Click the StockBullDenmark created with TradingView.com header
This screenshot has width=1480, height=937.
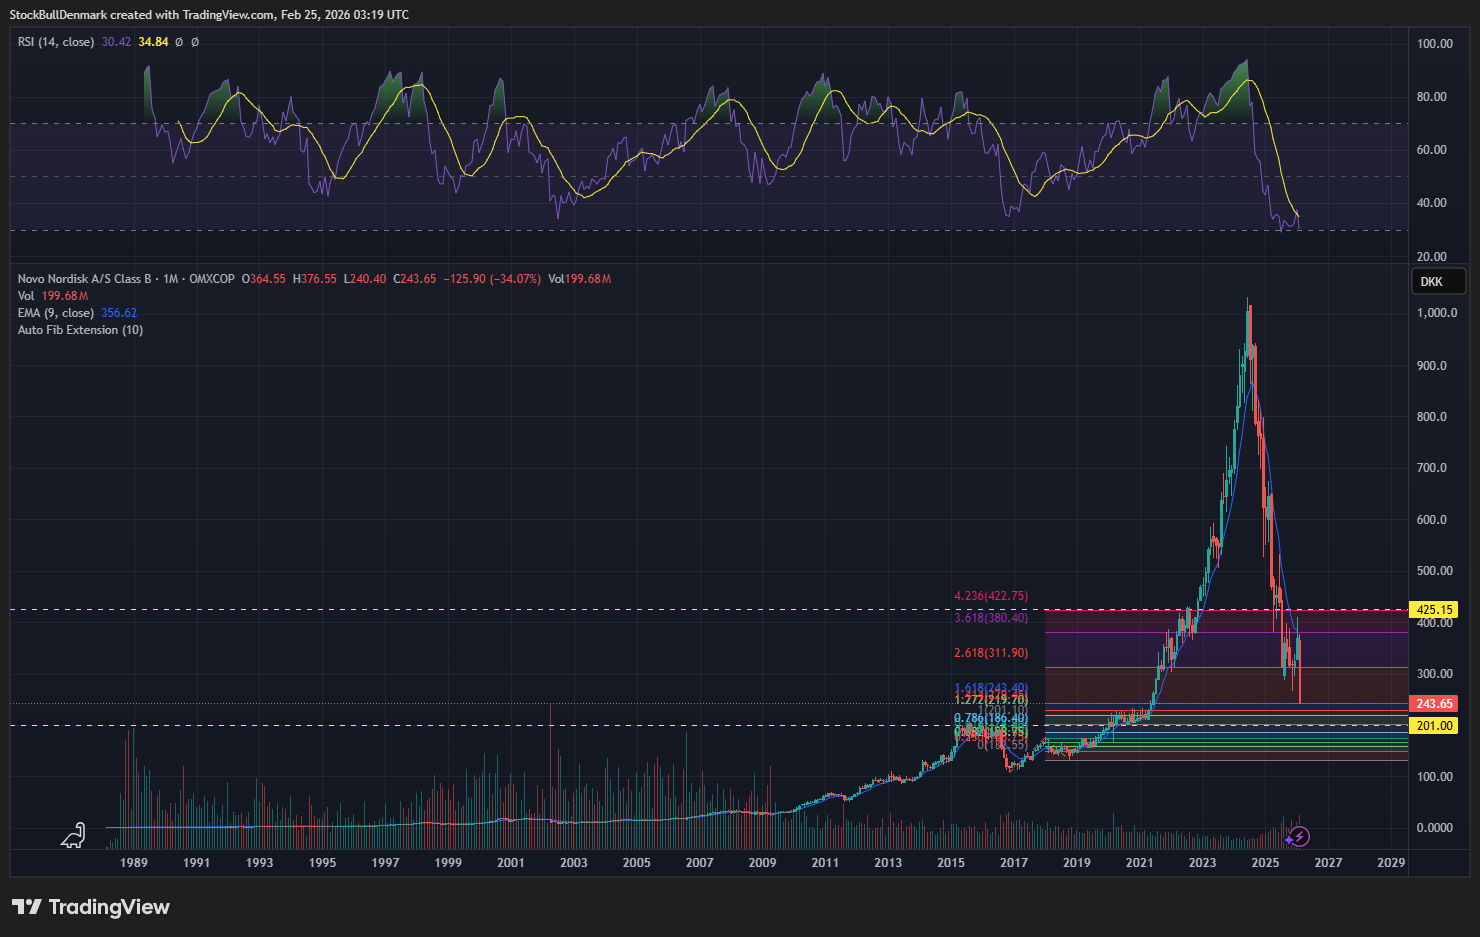point(209,15)
